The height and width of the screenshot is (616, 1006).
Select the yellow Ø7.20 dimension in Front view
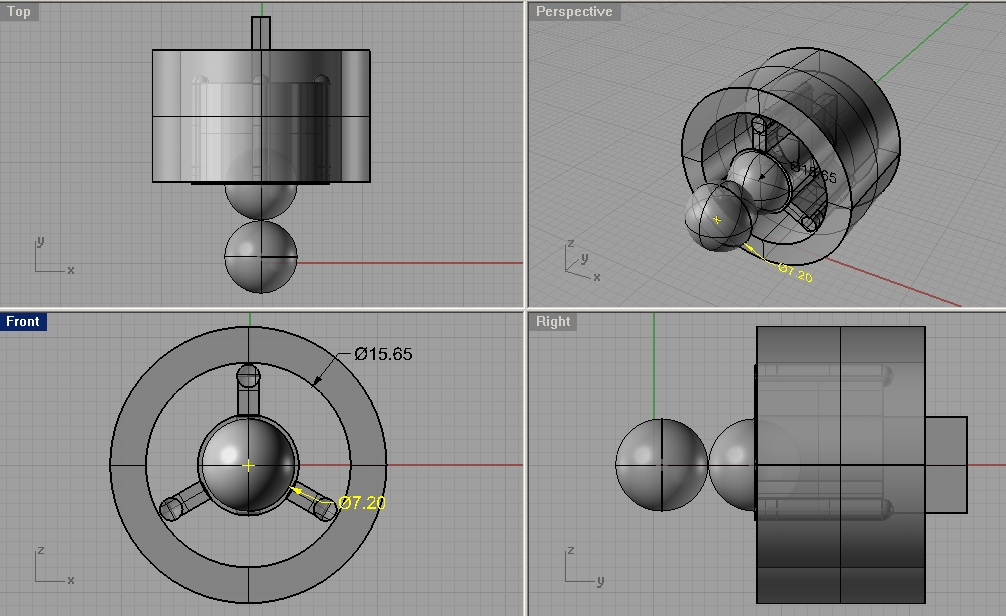tap(361, 503)
